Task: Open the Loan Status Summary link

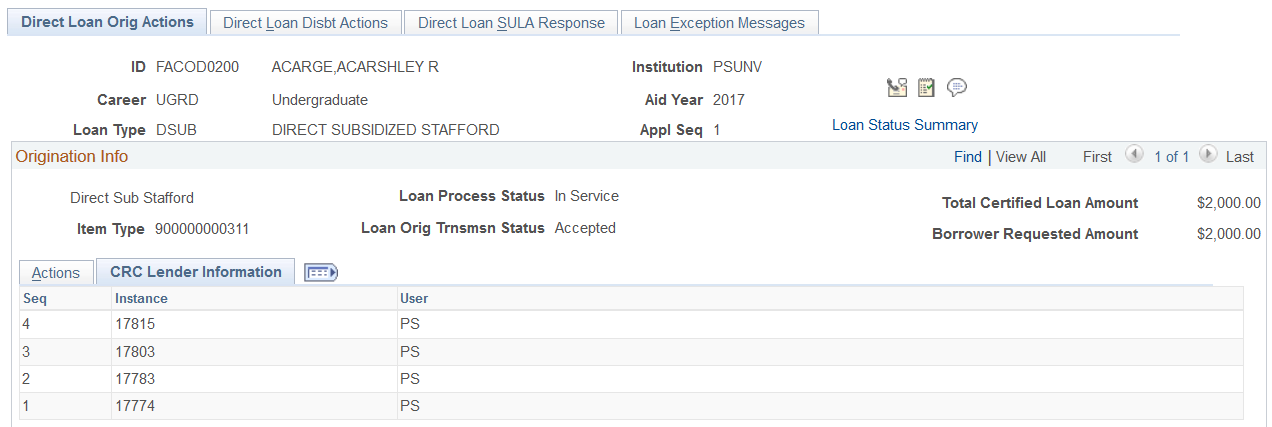Action: pyautogui.click(x=905, y=125)
